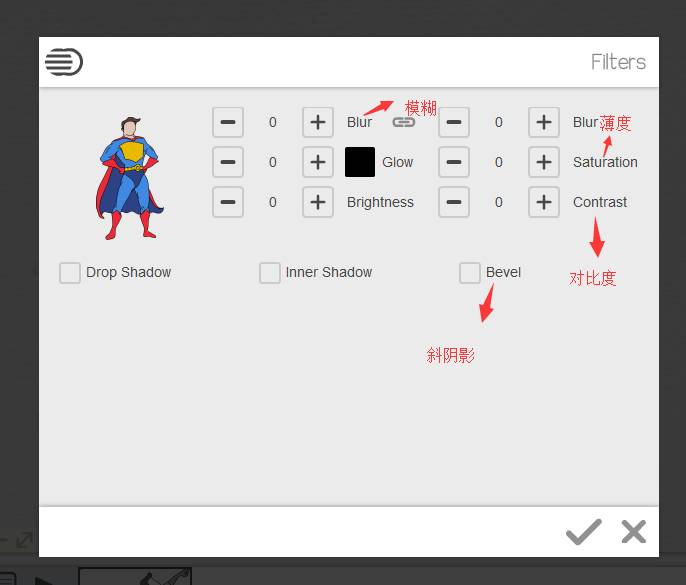Click the Contrast label
The image size is (686, 585).
point(600,202)
